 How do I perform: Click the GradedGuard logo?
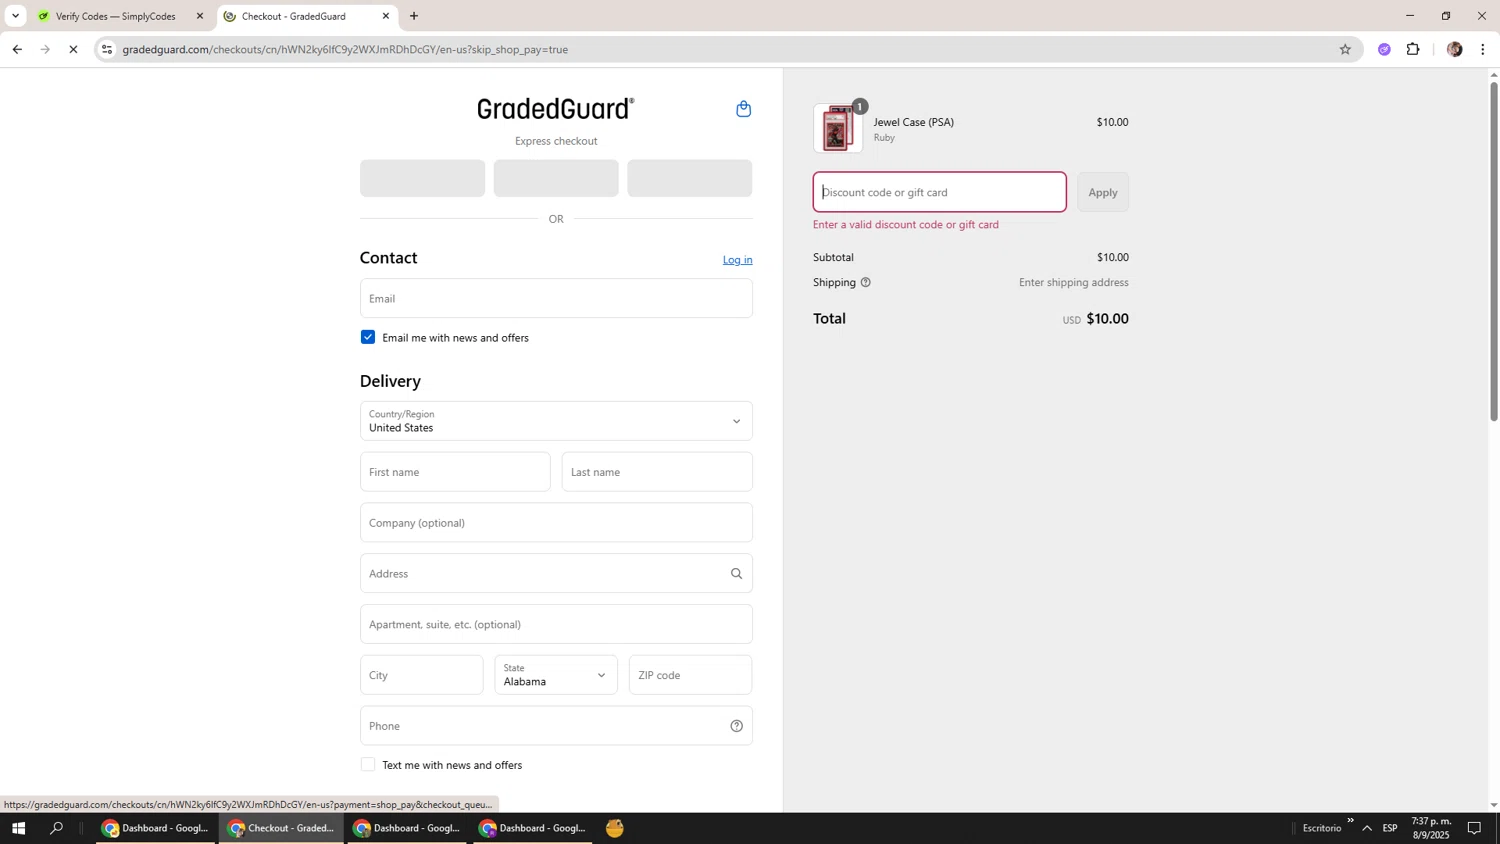pos(556,108)
